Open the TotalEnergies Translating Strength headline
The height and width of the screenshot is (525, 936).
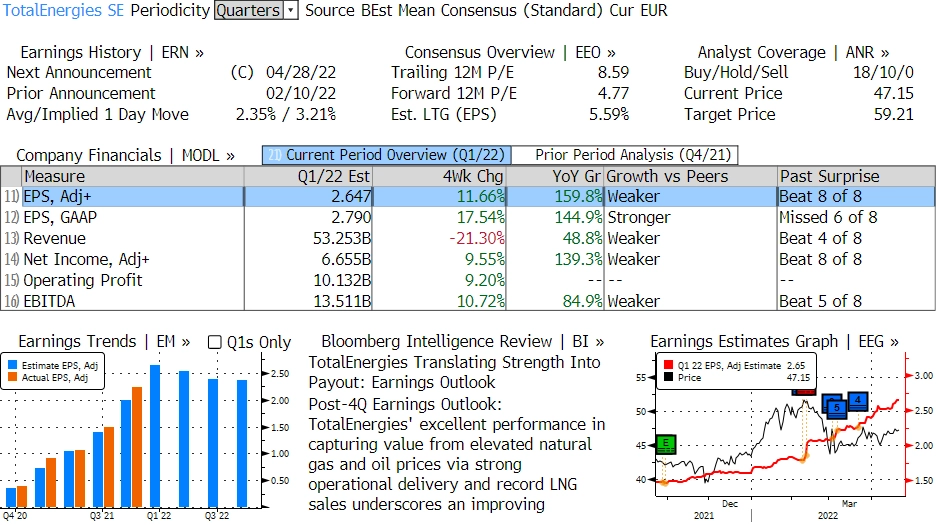[x=454, y=372]
